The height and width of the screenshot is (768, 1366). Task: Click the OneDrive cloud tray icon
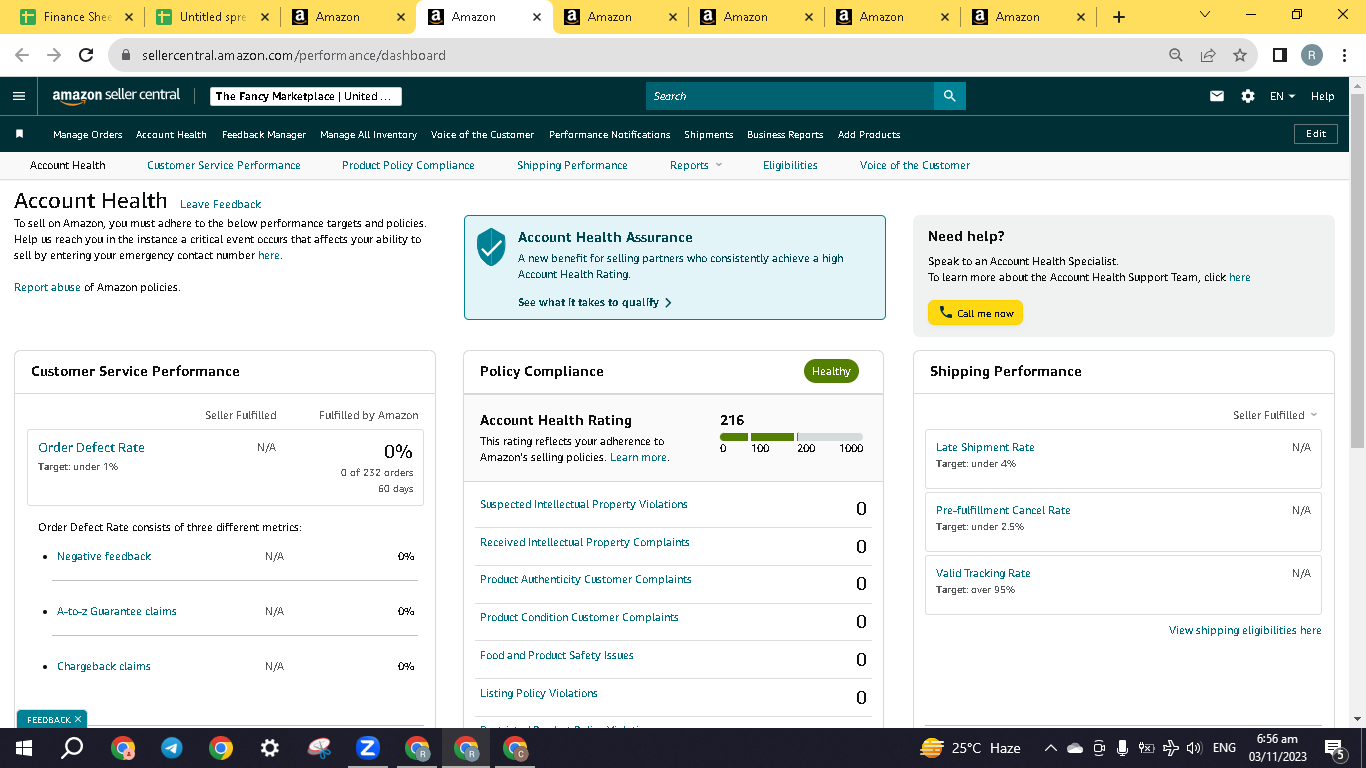tap(1075, 748)
